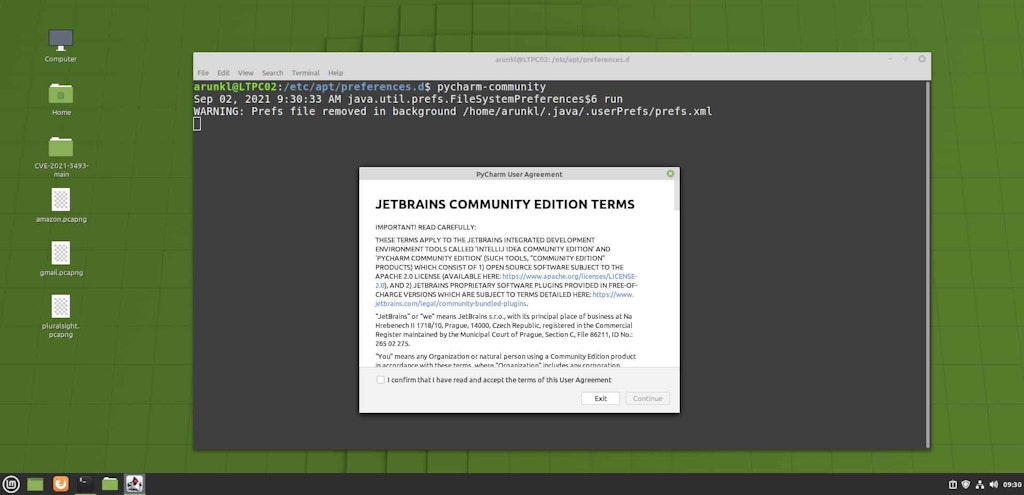This screenshot has height=495, width=1024.
Task: Click the agreement dialog scrollbar thumb
Action: click(x=677, y=195)
